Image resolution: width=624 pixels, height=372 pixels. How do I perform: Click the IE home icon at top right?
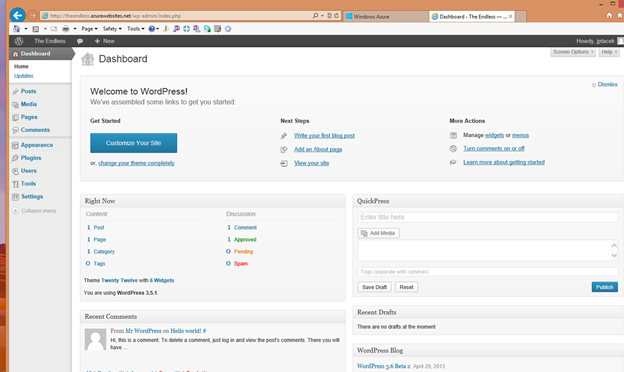pos(609,15)
